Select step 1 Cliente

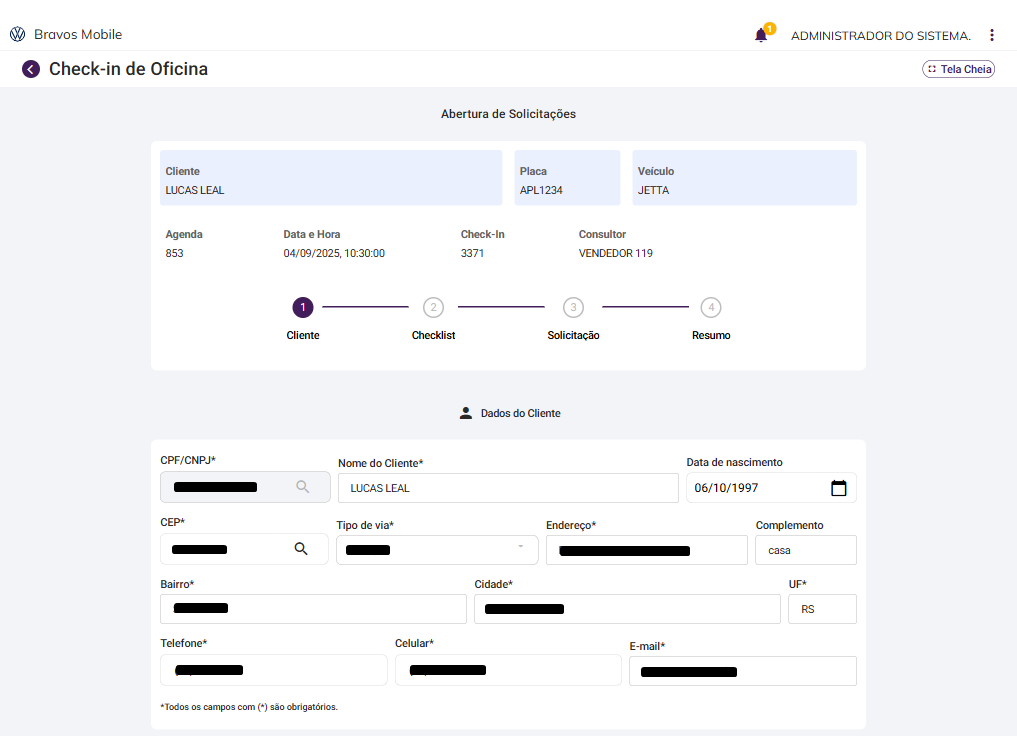click(x=303, y=308)
